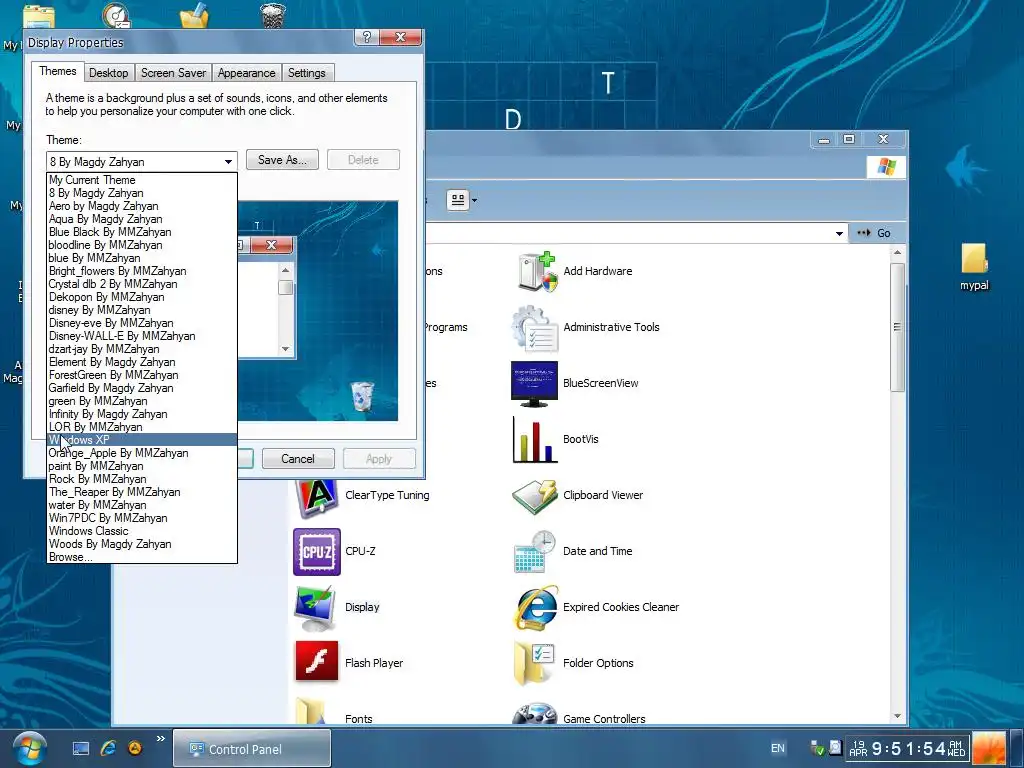Open the Add Hardware icon

coord(537,271)
